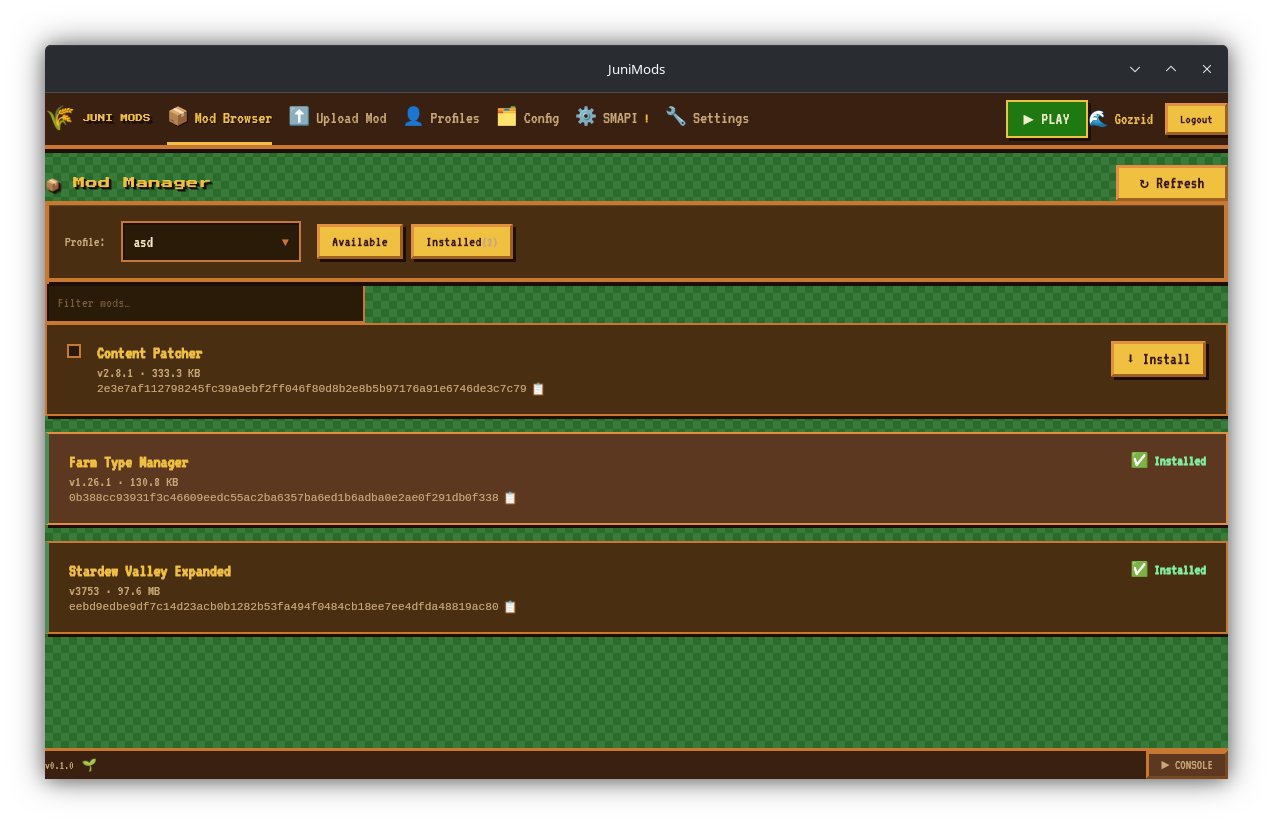Switch to the SMAPI tab
Viewport: 1273px width, 824px height.
point(612,118)
